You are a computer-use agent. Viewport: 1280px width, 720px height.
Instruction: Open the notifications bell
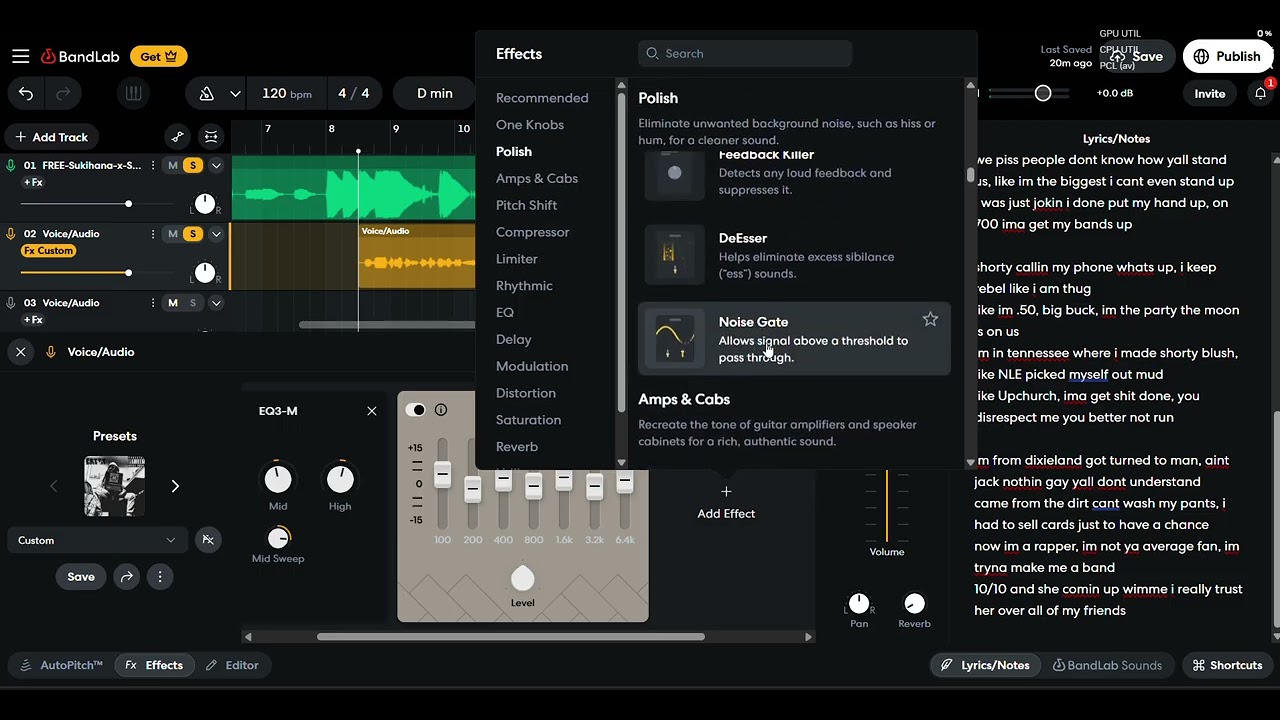pos(1260,93)
